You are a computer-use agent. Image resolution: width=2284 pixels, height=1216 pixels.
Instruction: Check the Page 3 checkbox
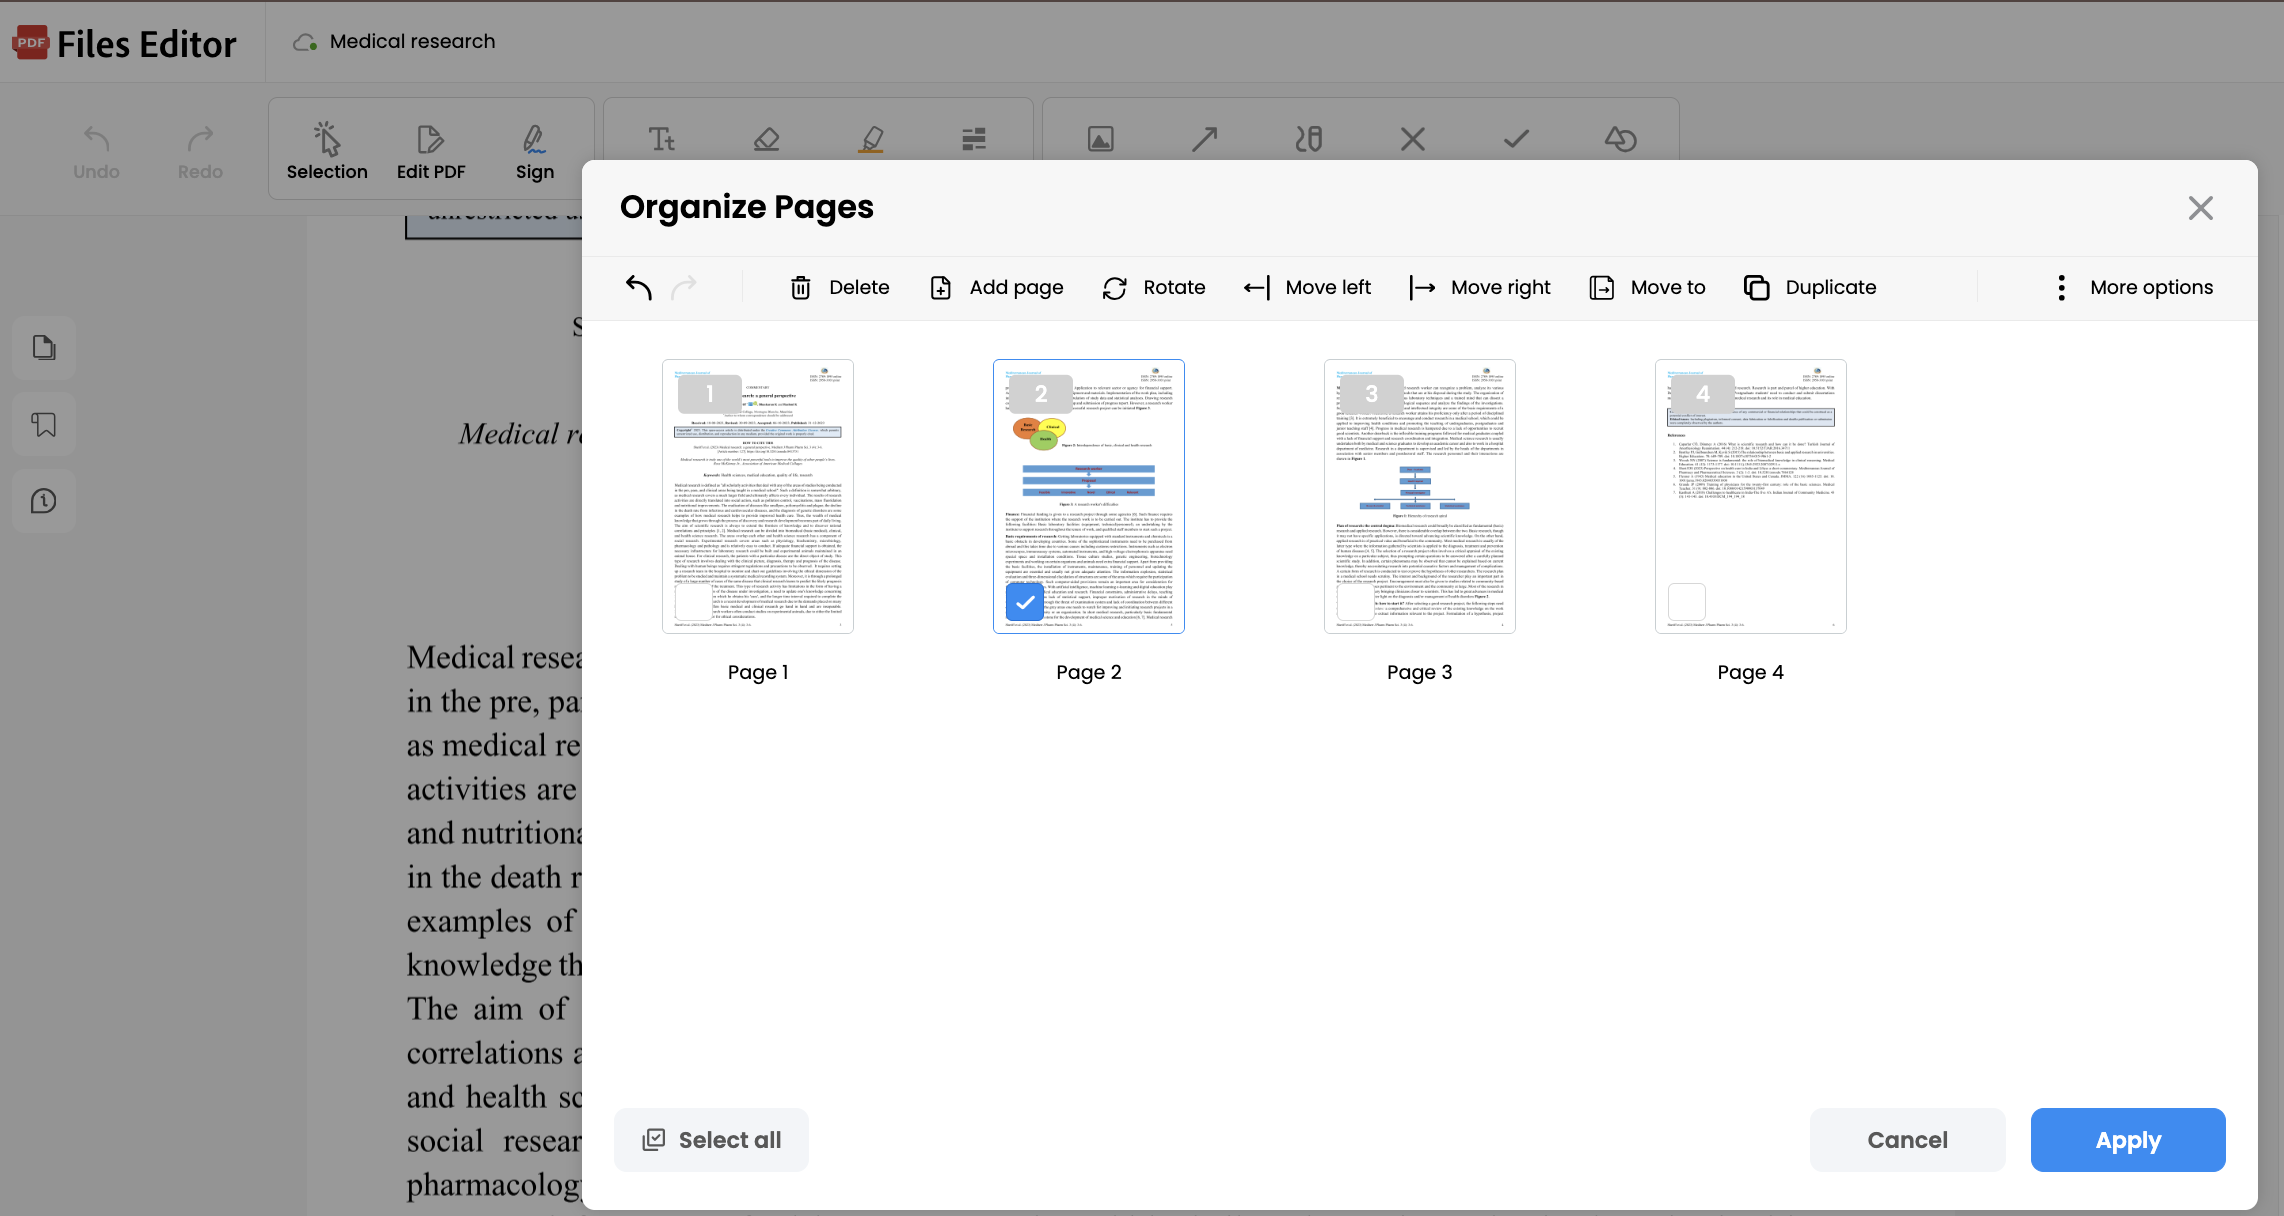tap(1355, 602)
